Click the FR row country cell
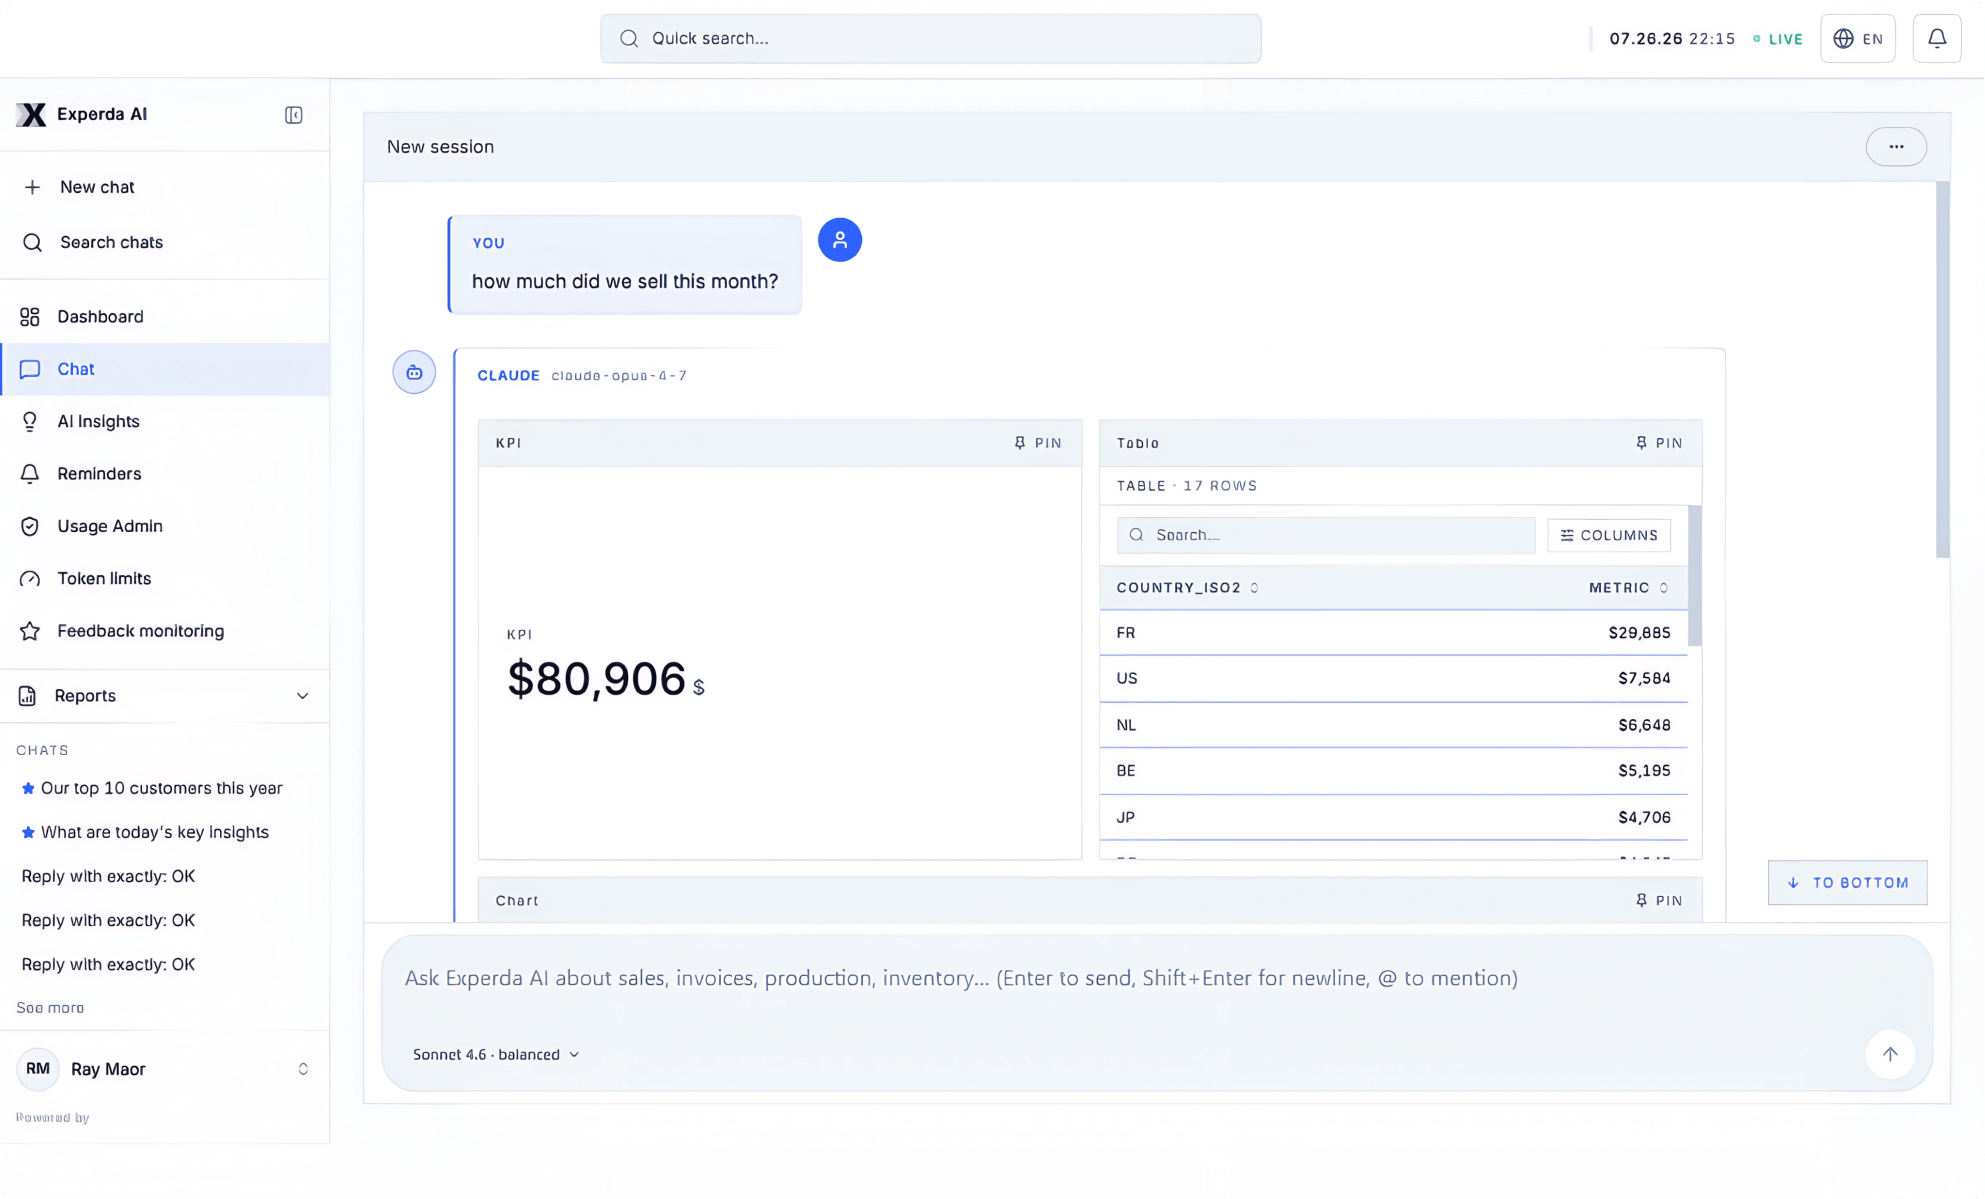The width and height of the screenshot is (1985, 1199). pyautogui.click(x=1126, y=633)
